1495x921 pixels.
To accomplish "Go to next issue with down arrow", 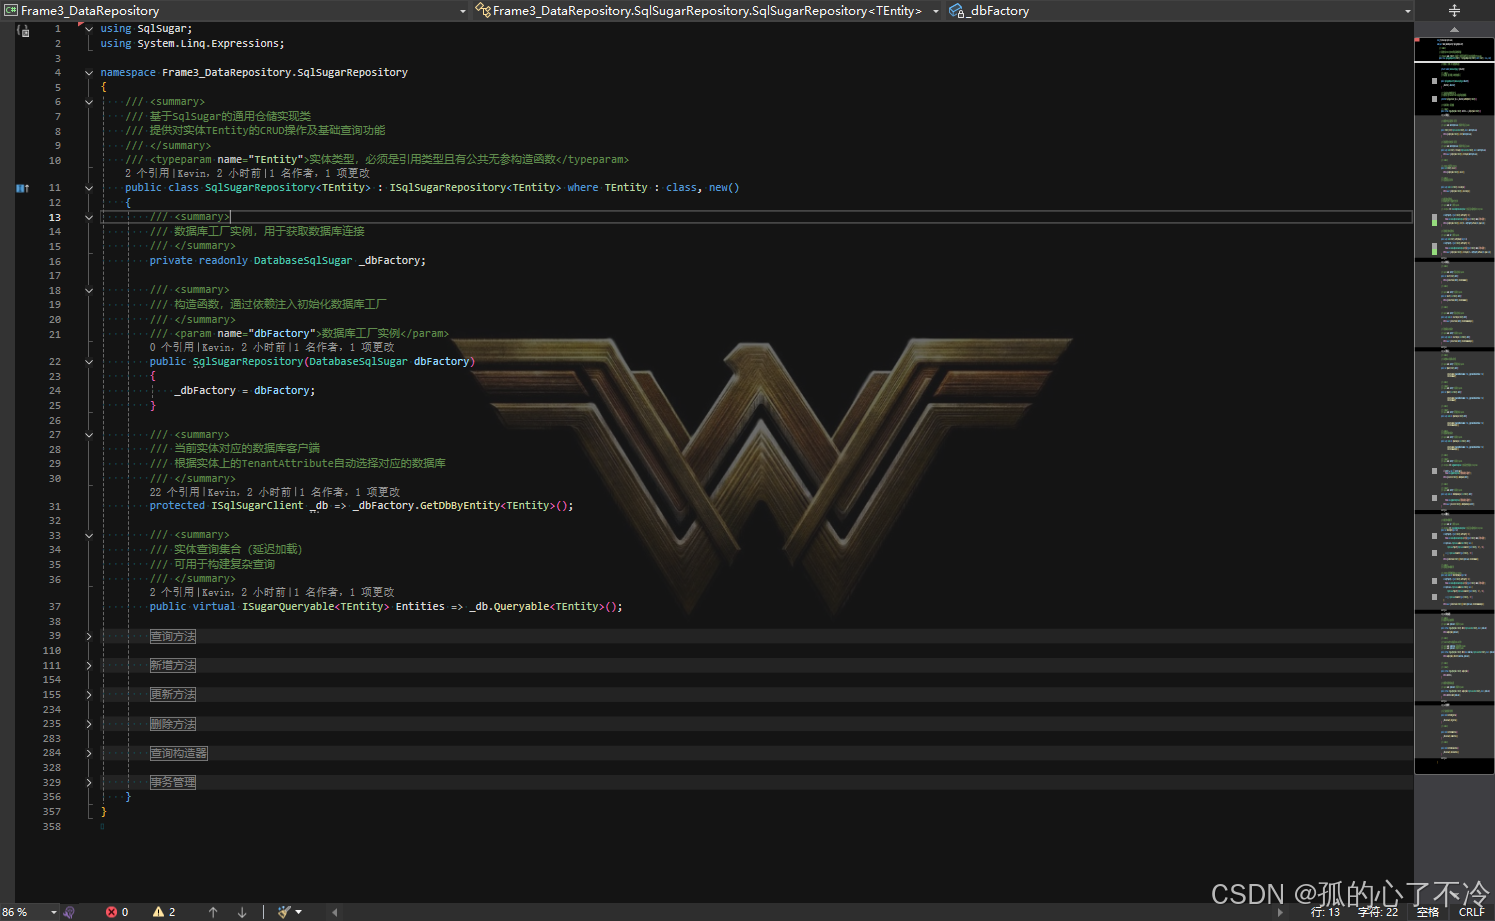I will [242, 912].
